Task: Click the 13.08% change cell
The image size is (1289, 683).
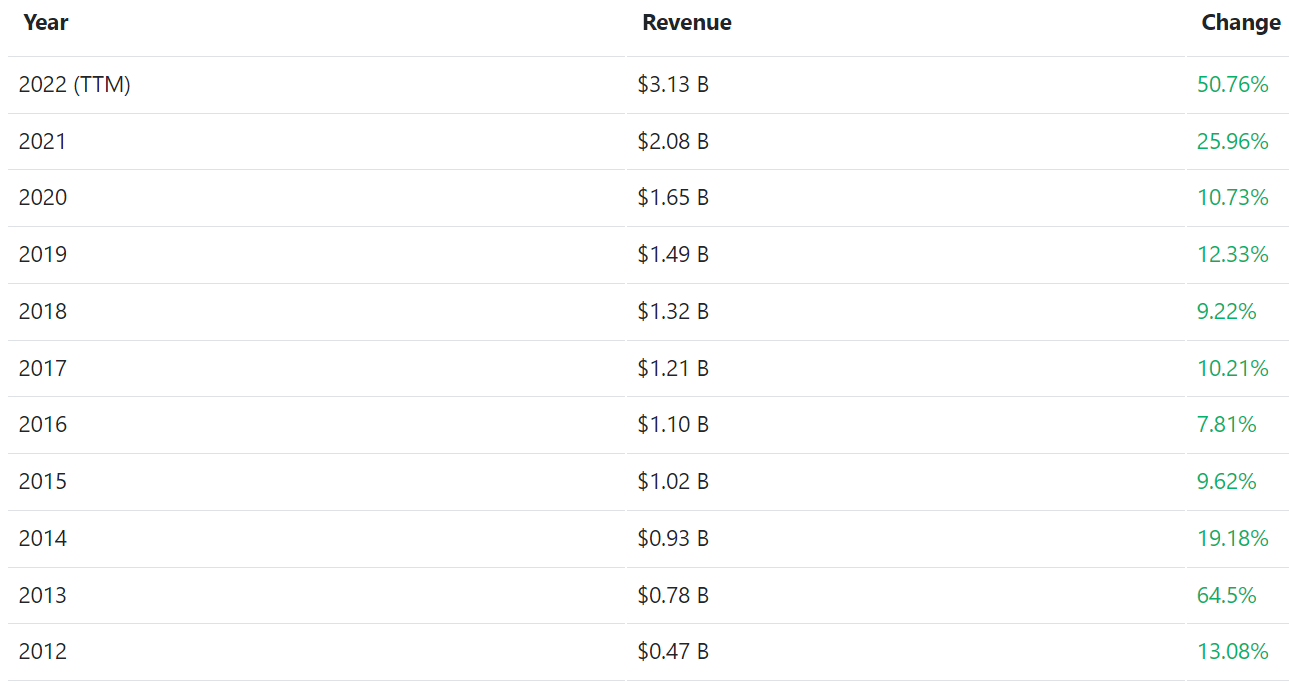Action: 1233,652
